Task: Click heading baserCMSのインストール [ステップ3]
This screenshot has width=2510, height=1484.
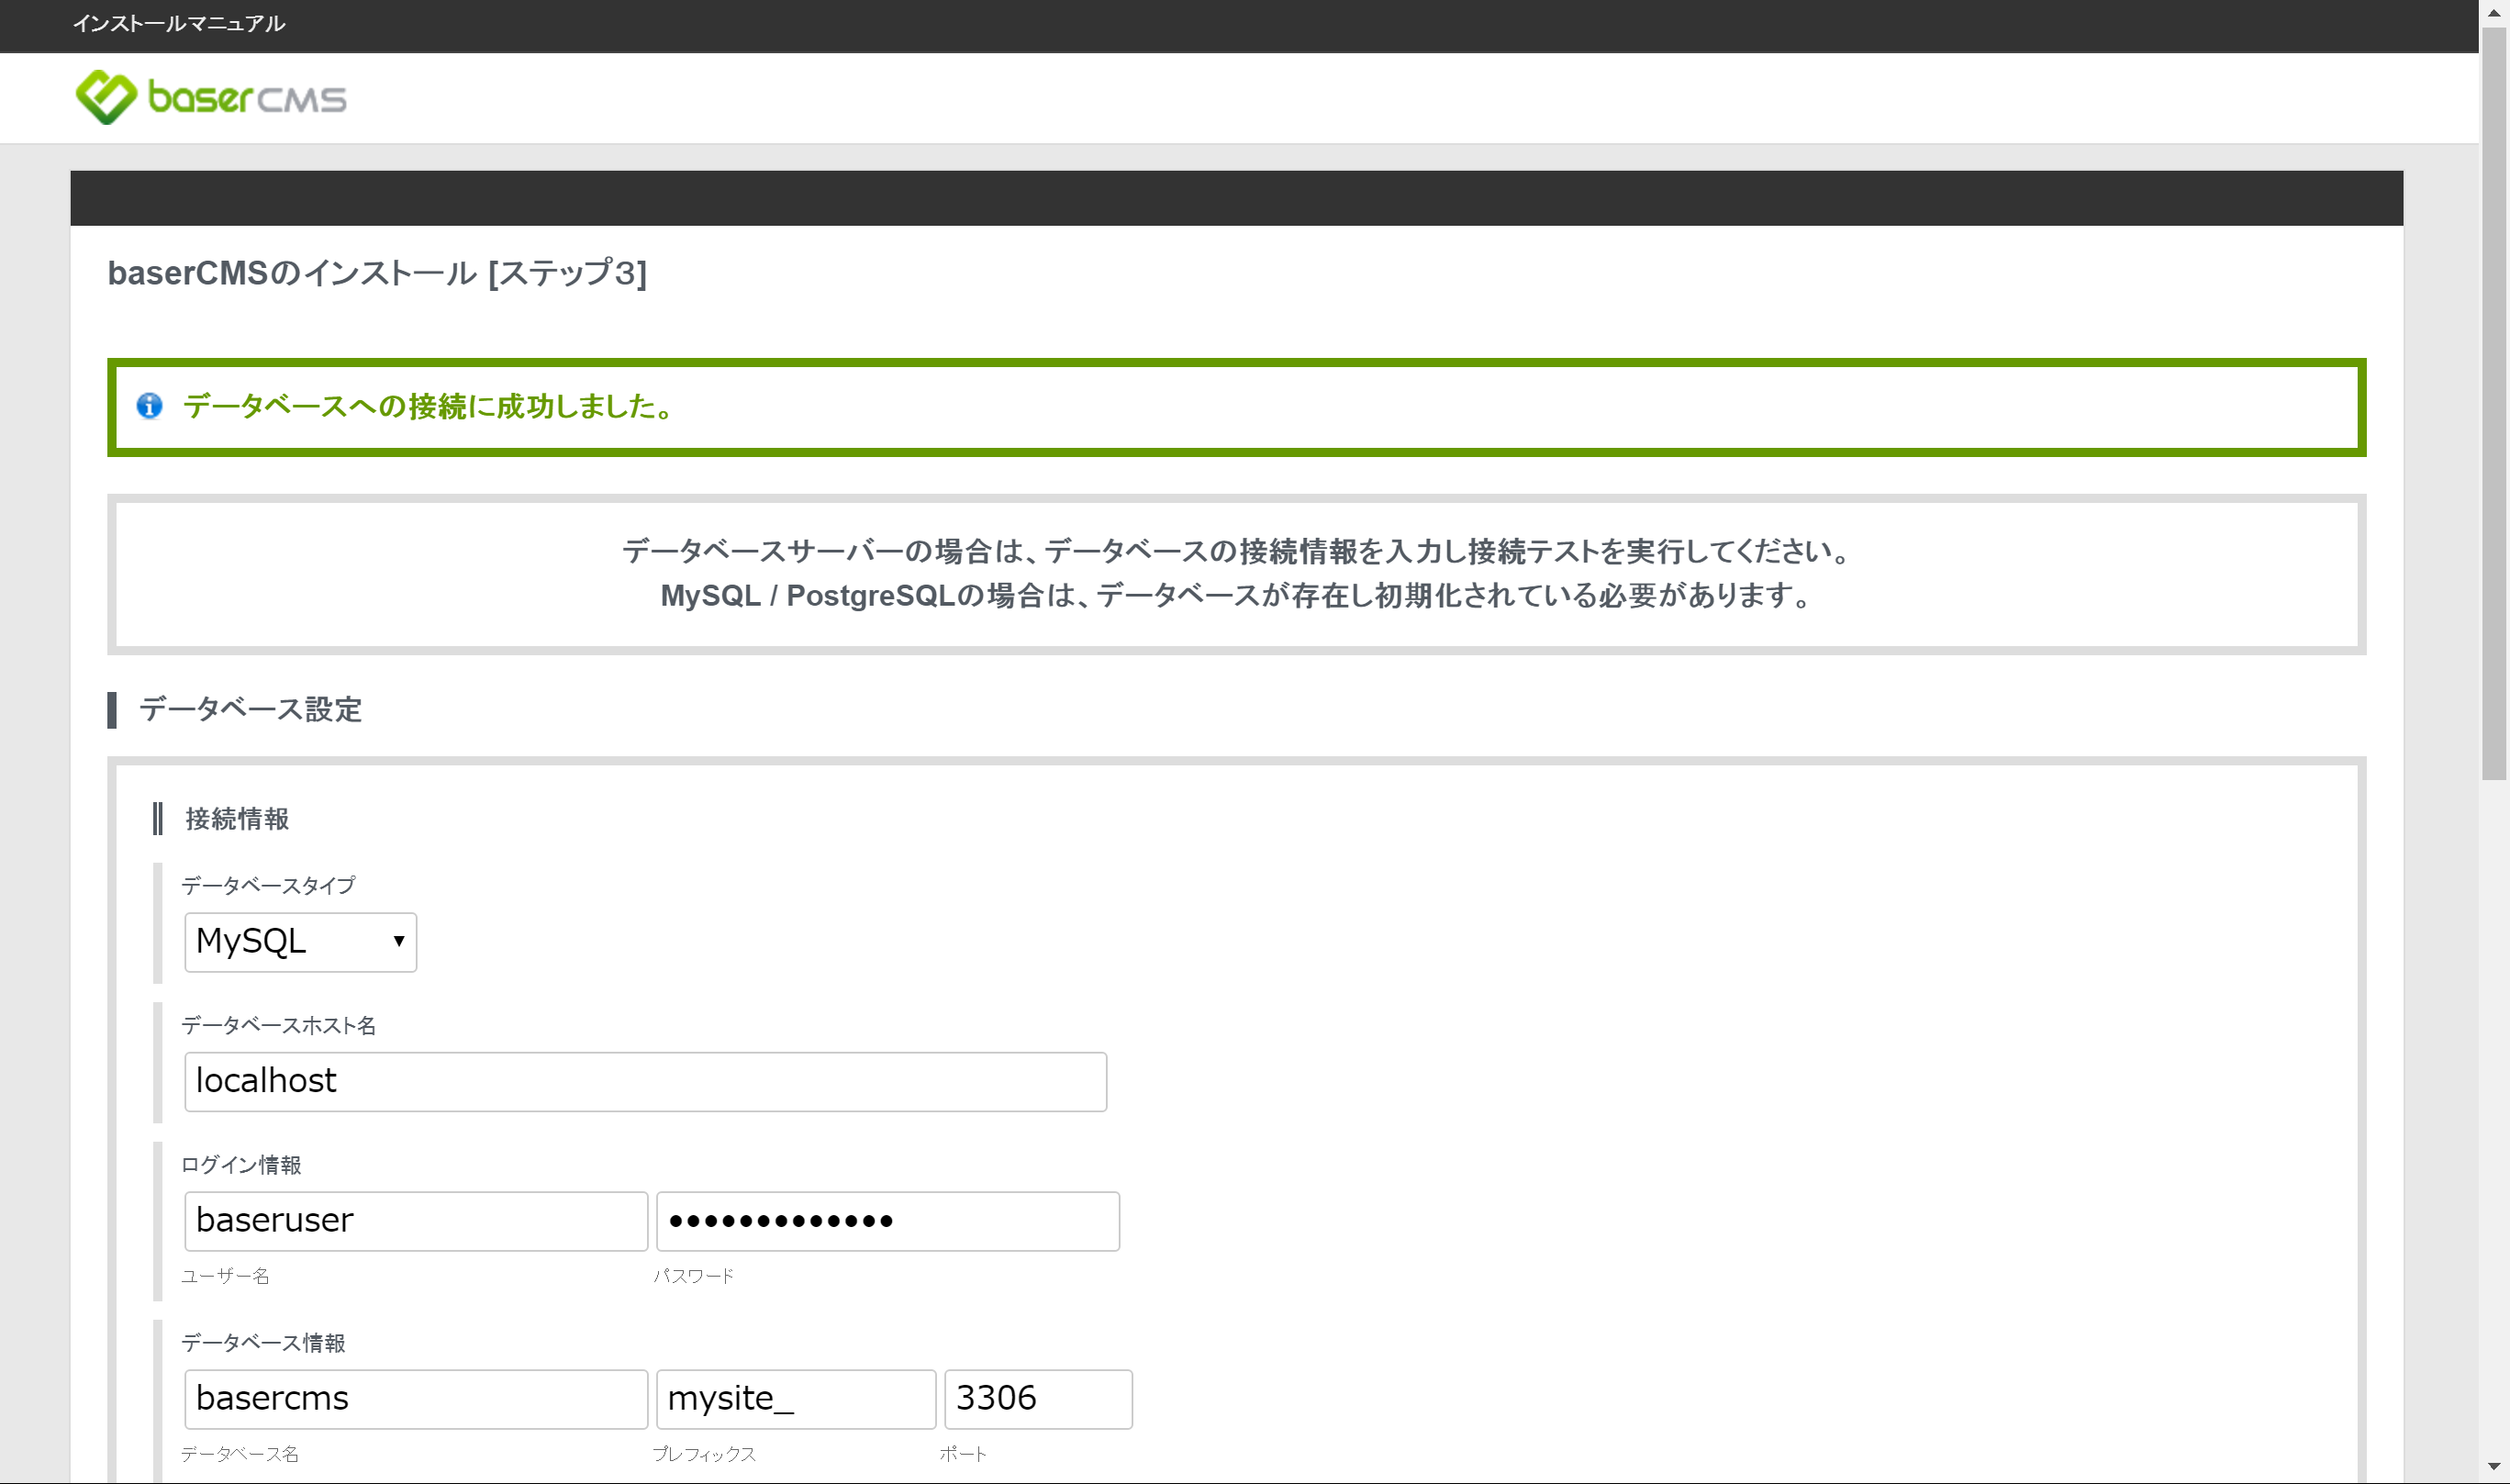Action: pyautogui.click(x=377, y=273)
